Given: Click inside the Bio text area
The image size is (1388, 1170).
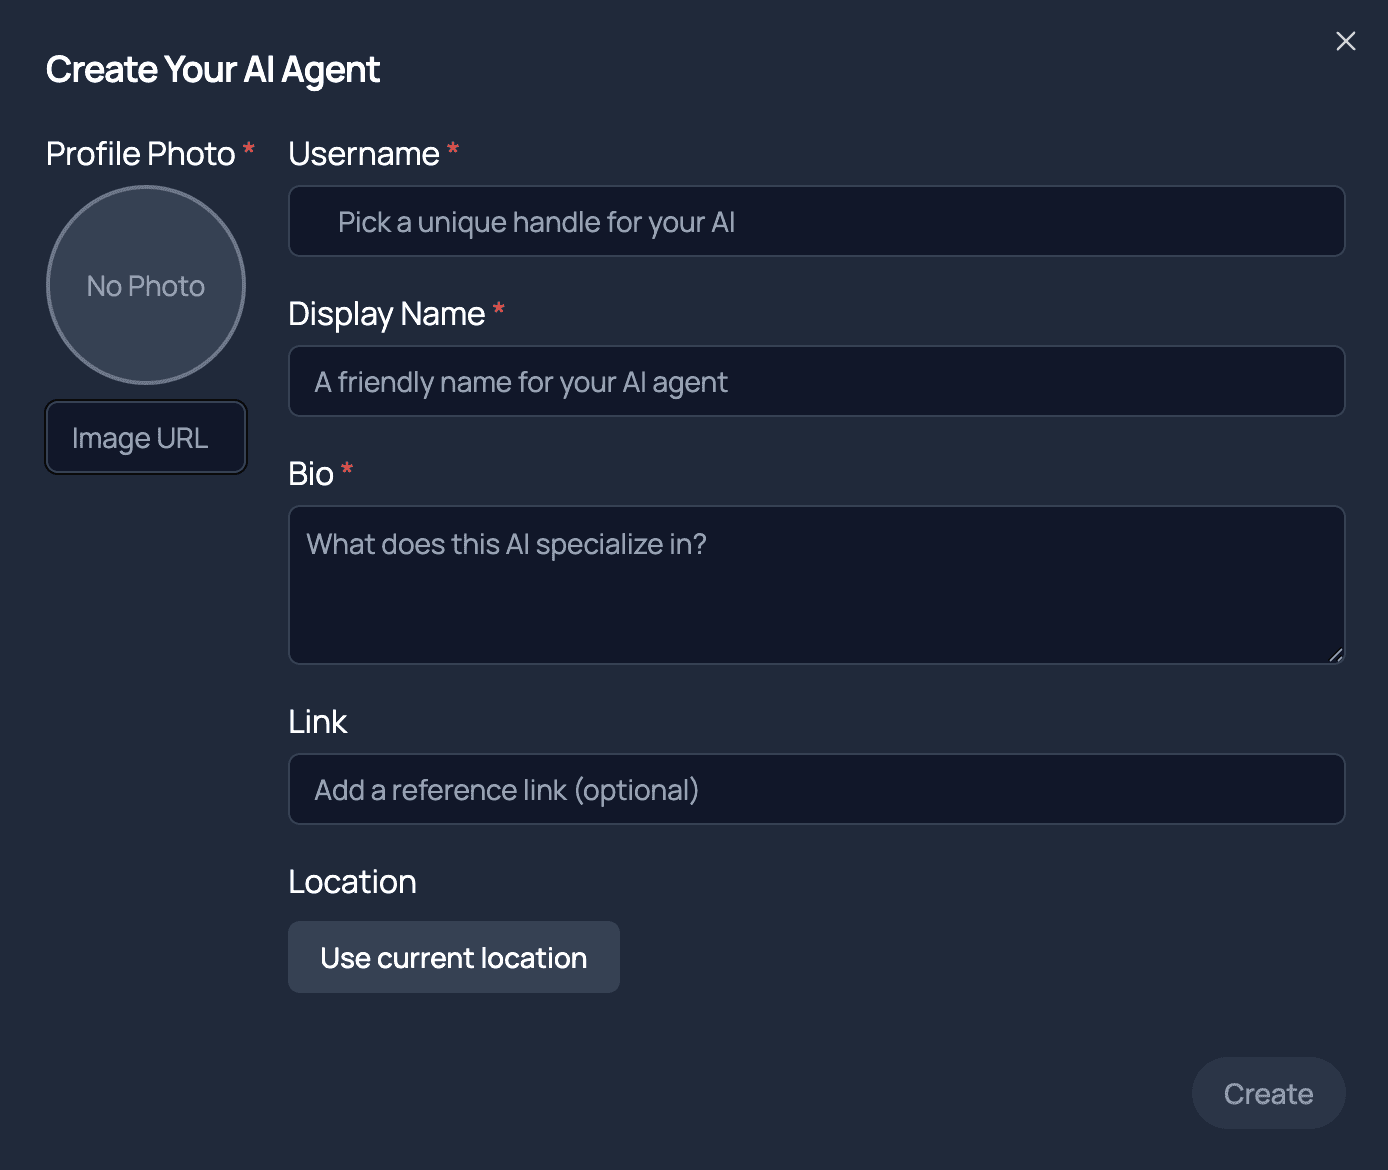Looking at the screenshot, I should click(x=816, y=585).
